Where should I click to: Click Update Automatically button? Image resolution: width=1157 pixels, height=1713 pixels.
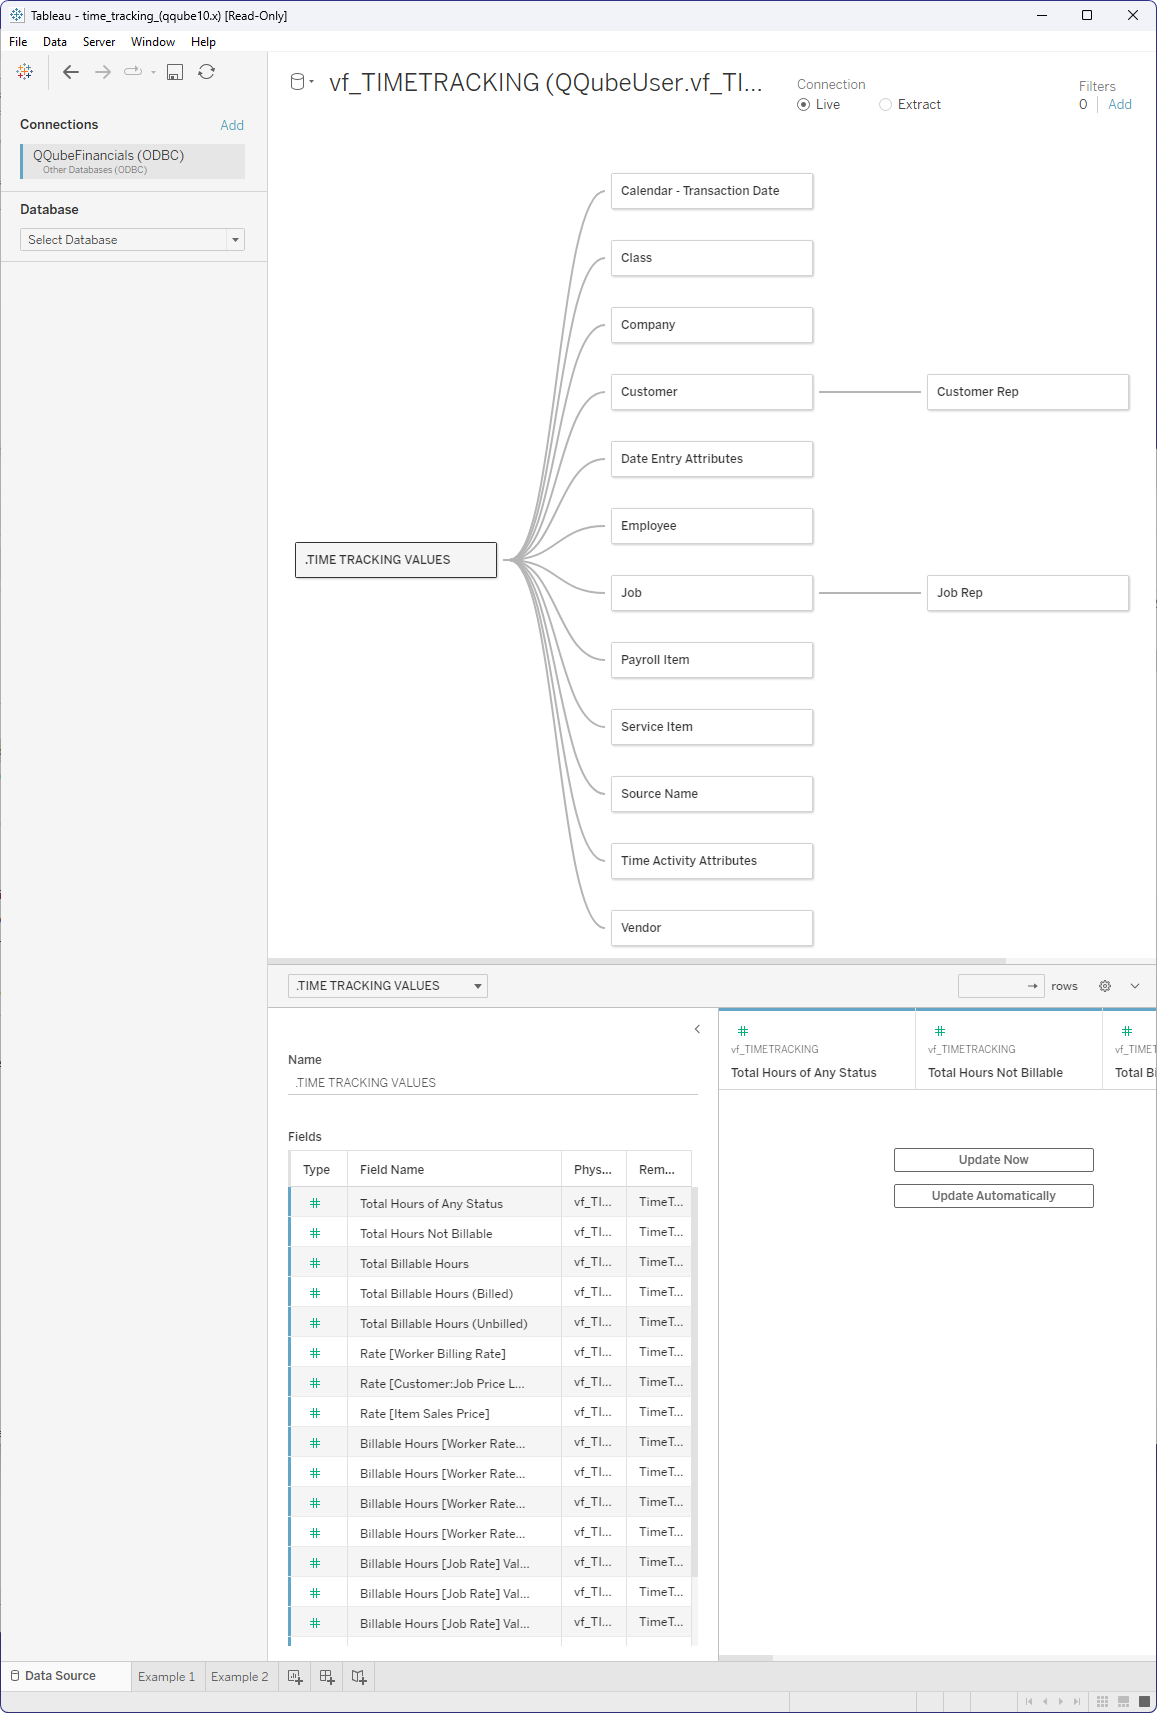(x=993, y=1196)
